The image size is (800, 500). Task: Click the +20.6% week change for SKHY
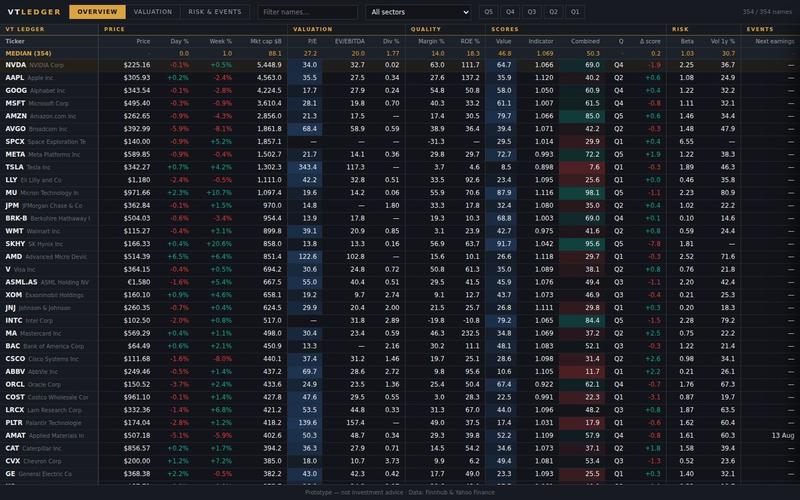click(x=218, y=244)
